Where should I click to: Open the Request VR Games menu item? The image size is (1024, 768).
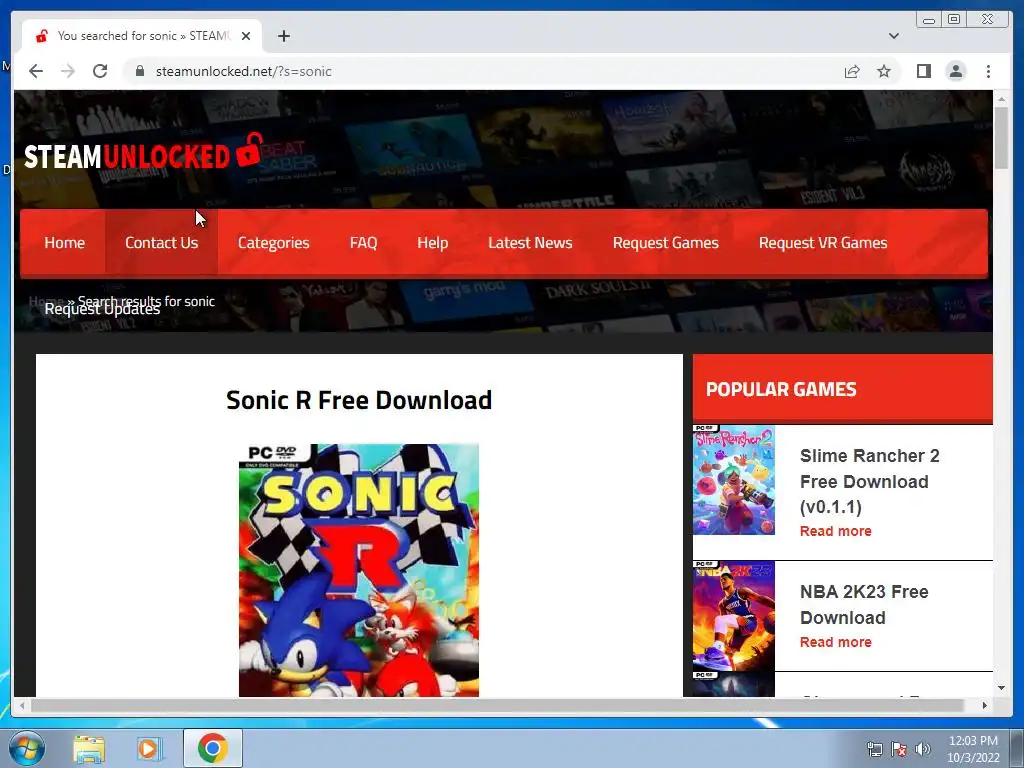tap(823, 243)
